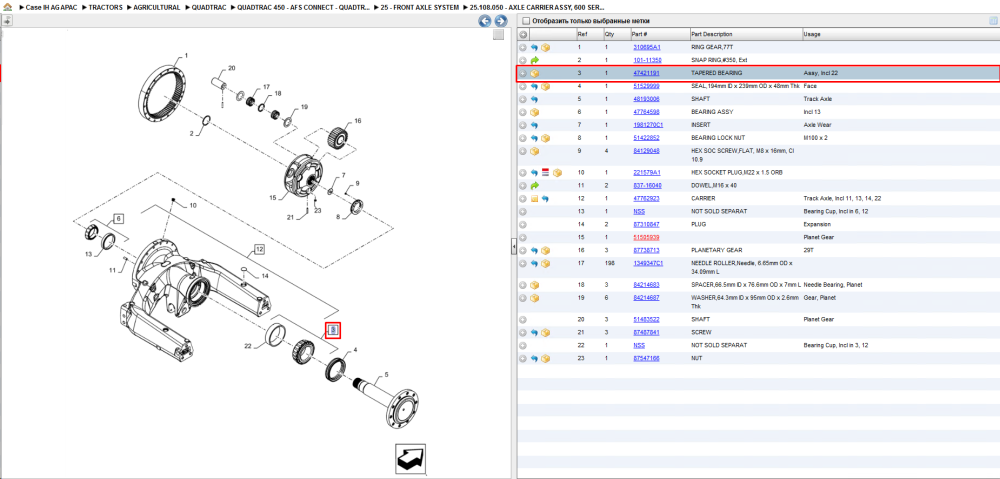Screen dimensions: 1000x479
Task: Click the box icon on RING GEAR row
Action: [546, 47]
